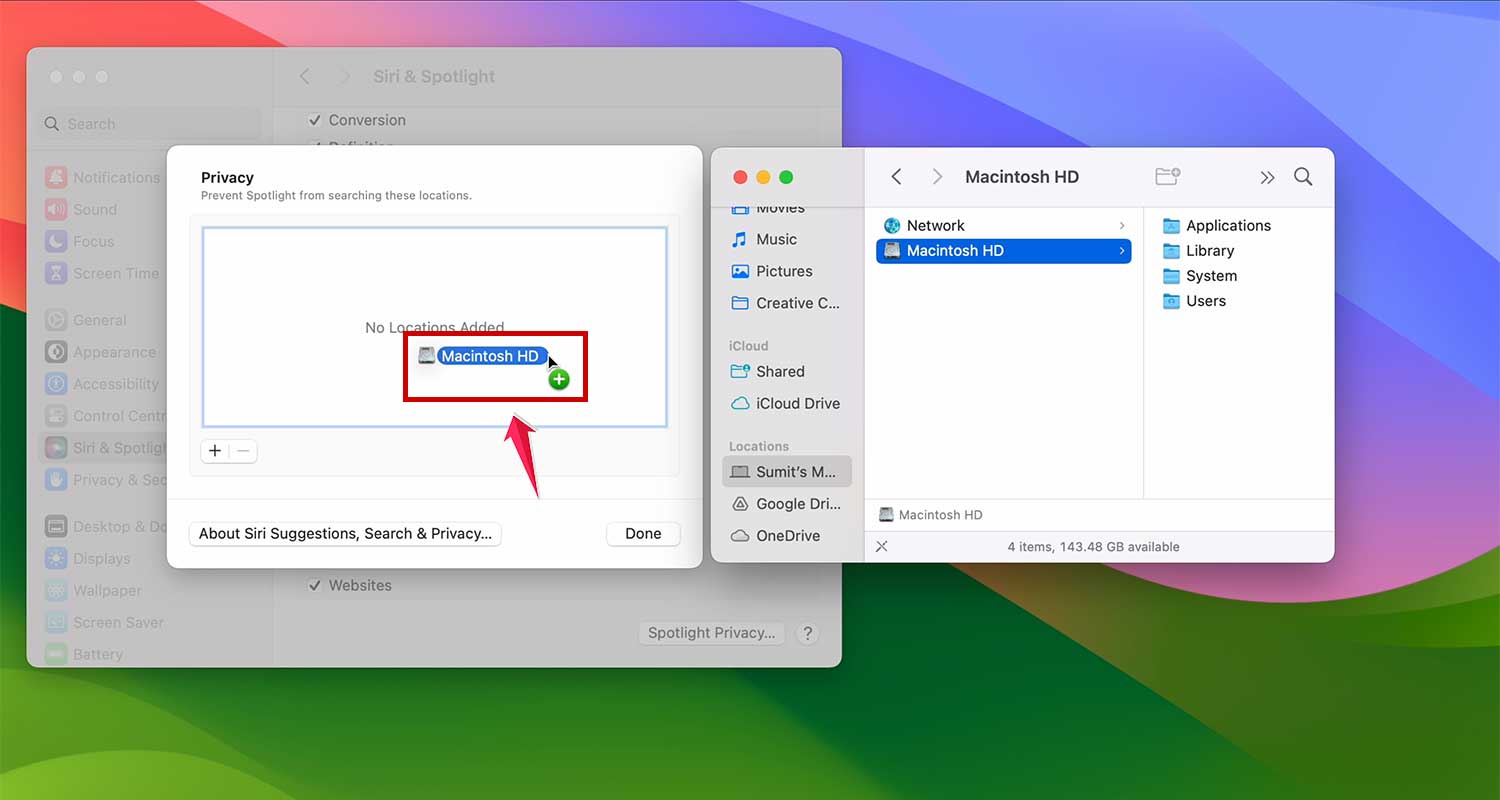Expand Macintosh HD with its chevron

(x=1122, y=251)
